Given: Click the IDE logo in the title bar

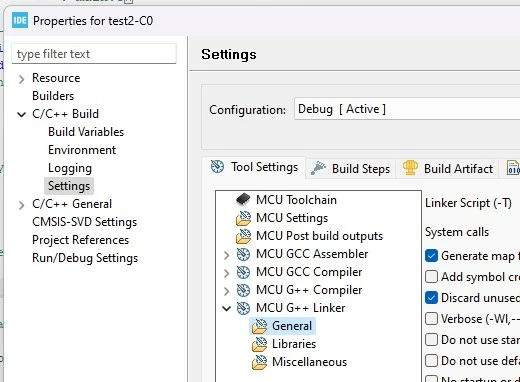Looking at the screenshot, I should (x=20, y=21).
